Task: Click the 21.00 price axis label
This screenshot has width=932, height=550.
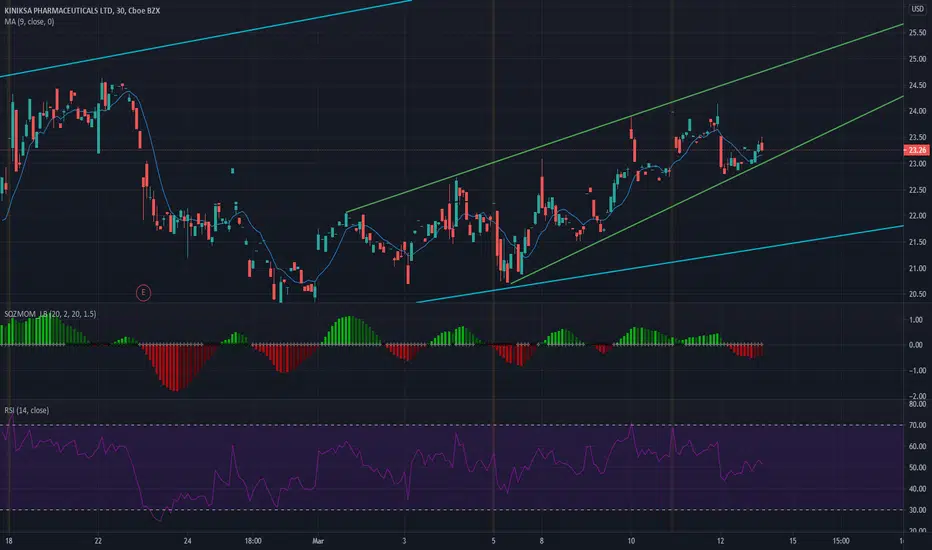Action: (917, 268)
